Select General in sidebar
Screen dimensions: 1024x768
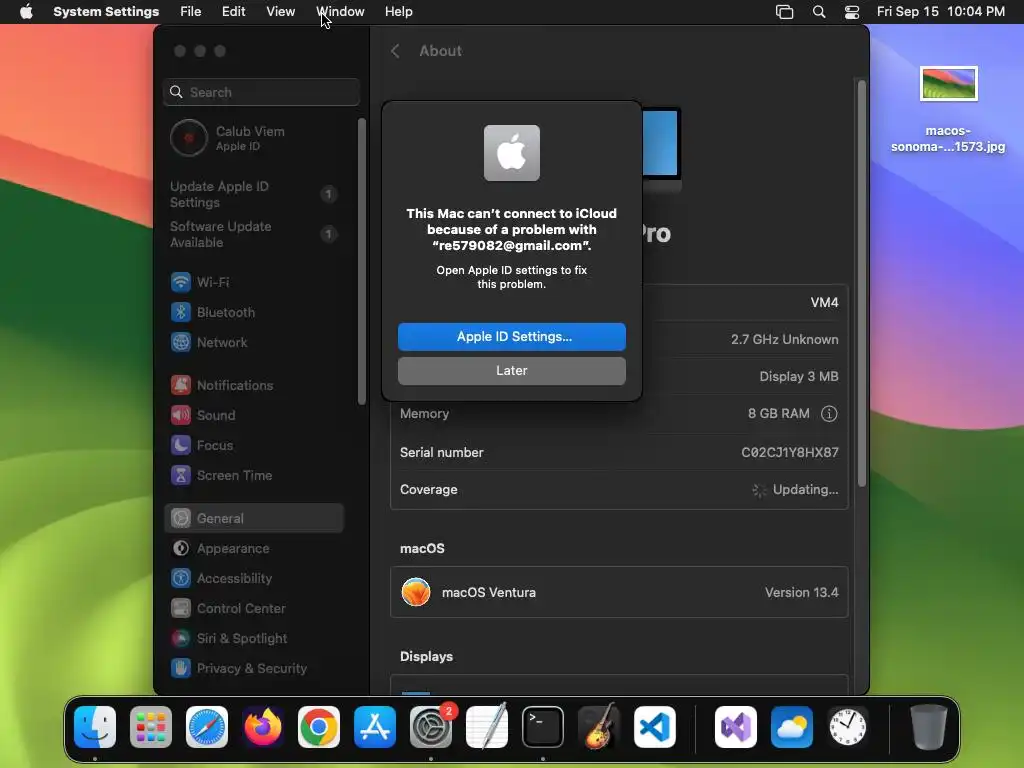[x=255, y=519]
